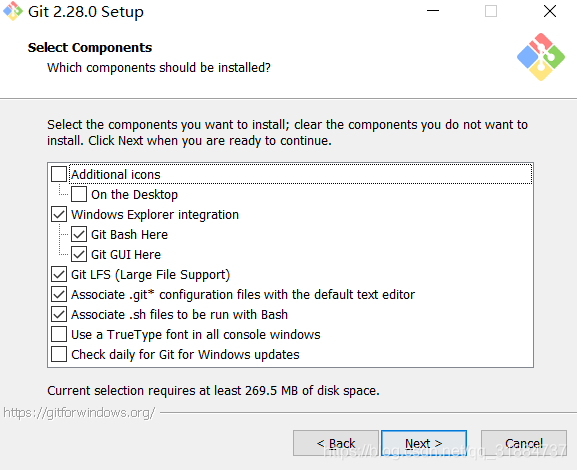Uncheck Windows Explorer integration

point(59,214)
